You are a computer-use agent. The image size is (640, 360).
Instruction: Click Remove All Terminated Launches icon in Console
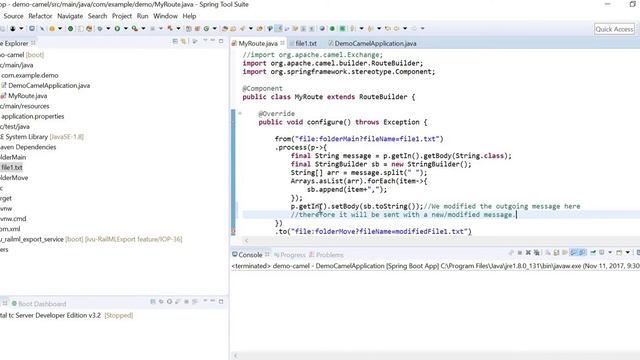[537, 253]
